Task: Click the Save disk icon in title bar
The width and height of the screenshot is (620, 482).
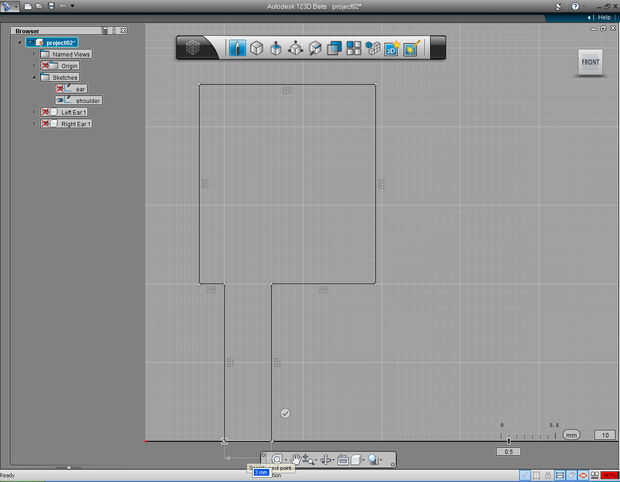Action: point(51,6)
